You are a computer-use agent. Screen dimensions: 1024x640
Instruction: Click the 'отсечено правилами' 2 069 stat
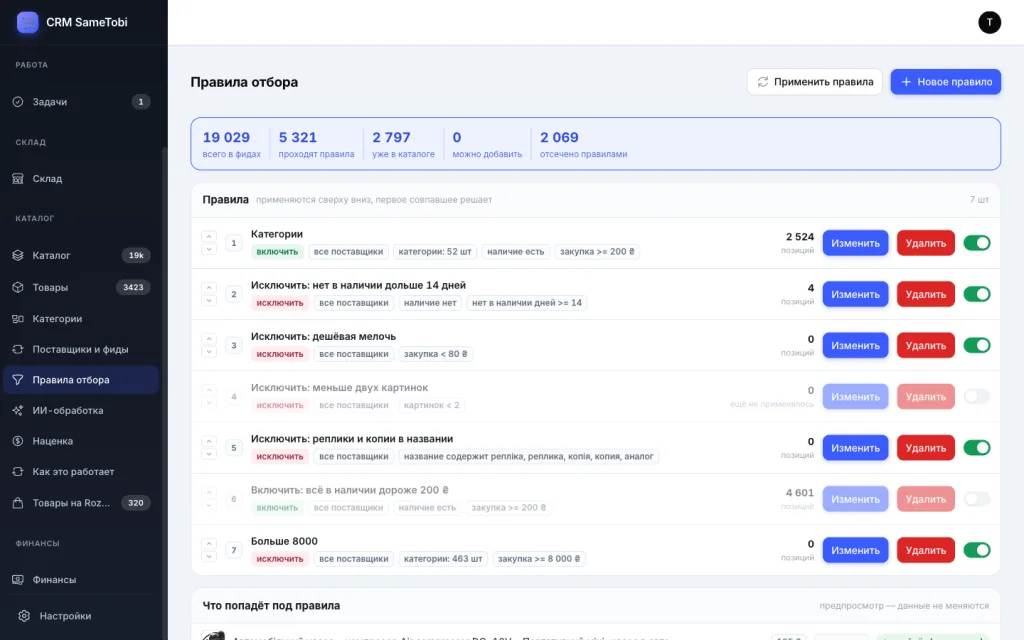click(583, 144)
